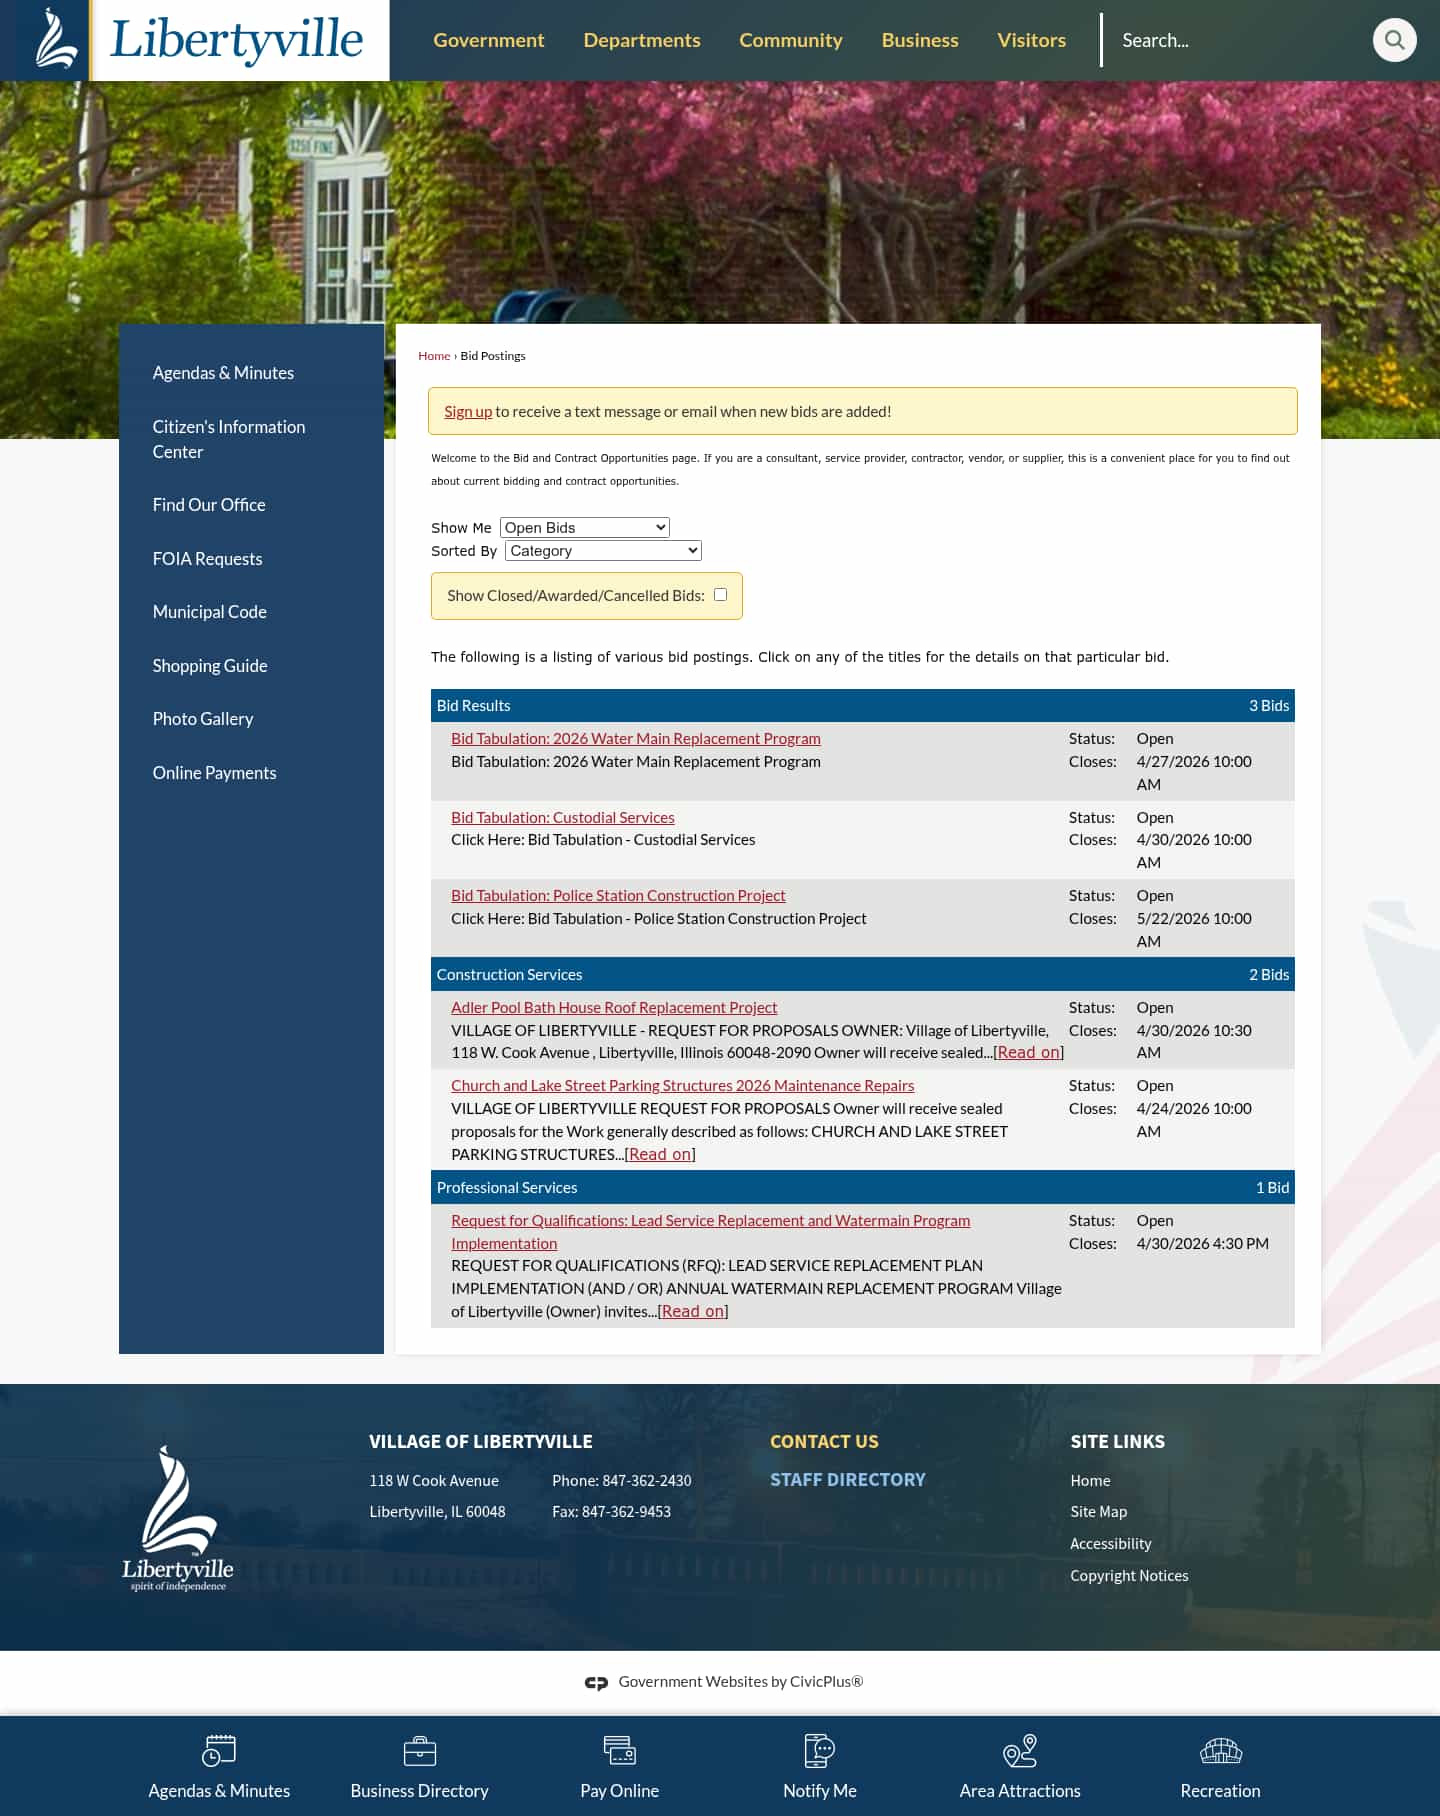
Task: Select Agendas & Minutes in the sidebar
Action: click(x=223, y=373)
